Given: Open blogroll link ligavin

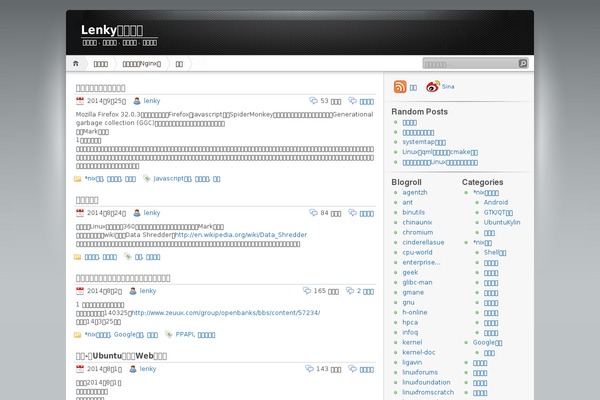Looking at the screenshot, I should tap(412, 362).
